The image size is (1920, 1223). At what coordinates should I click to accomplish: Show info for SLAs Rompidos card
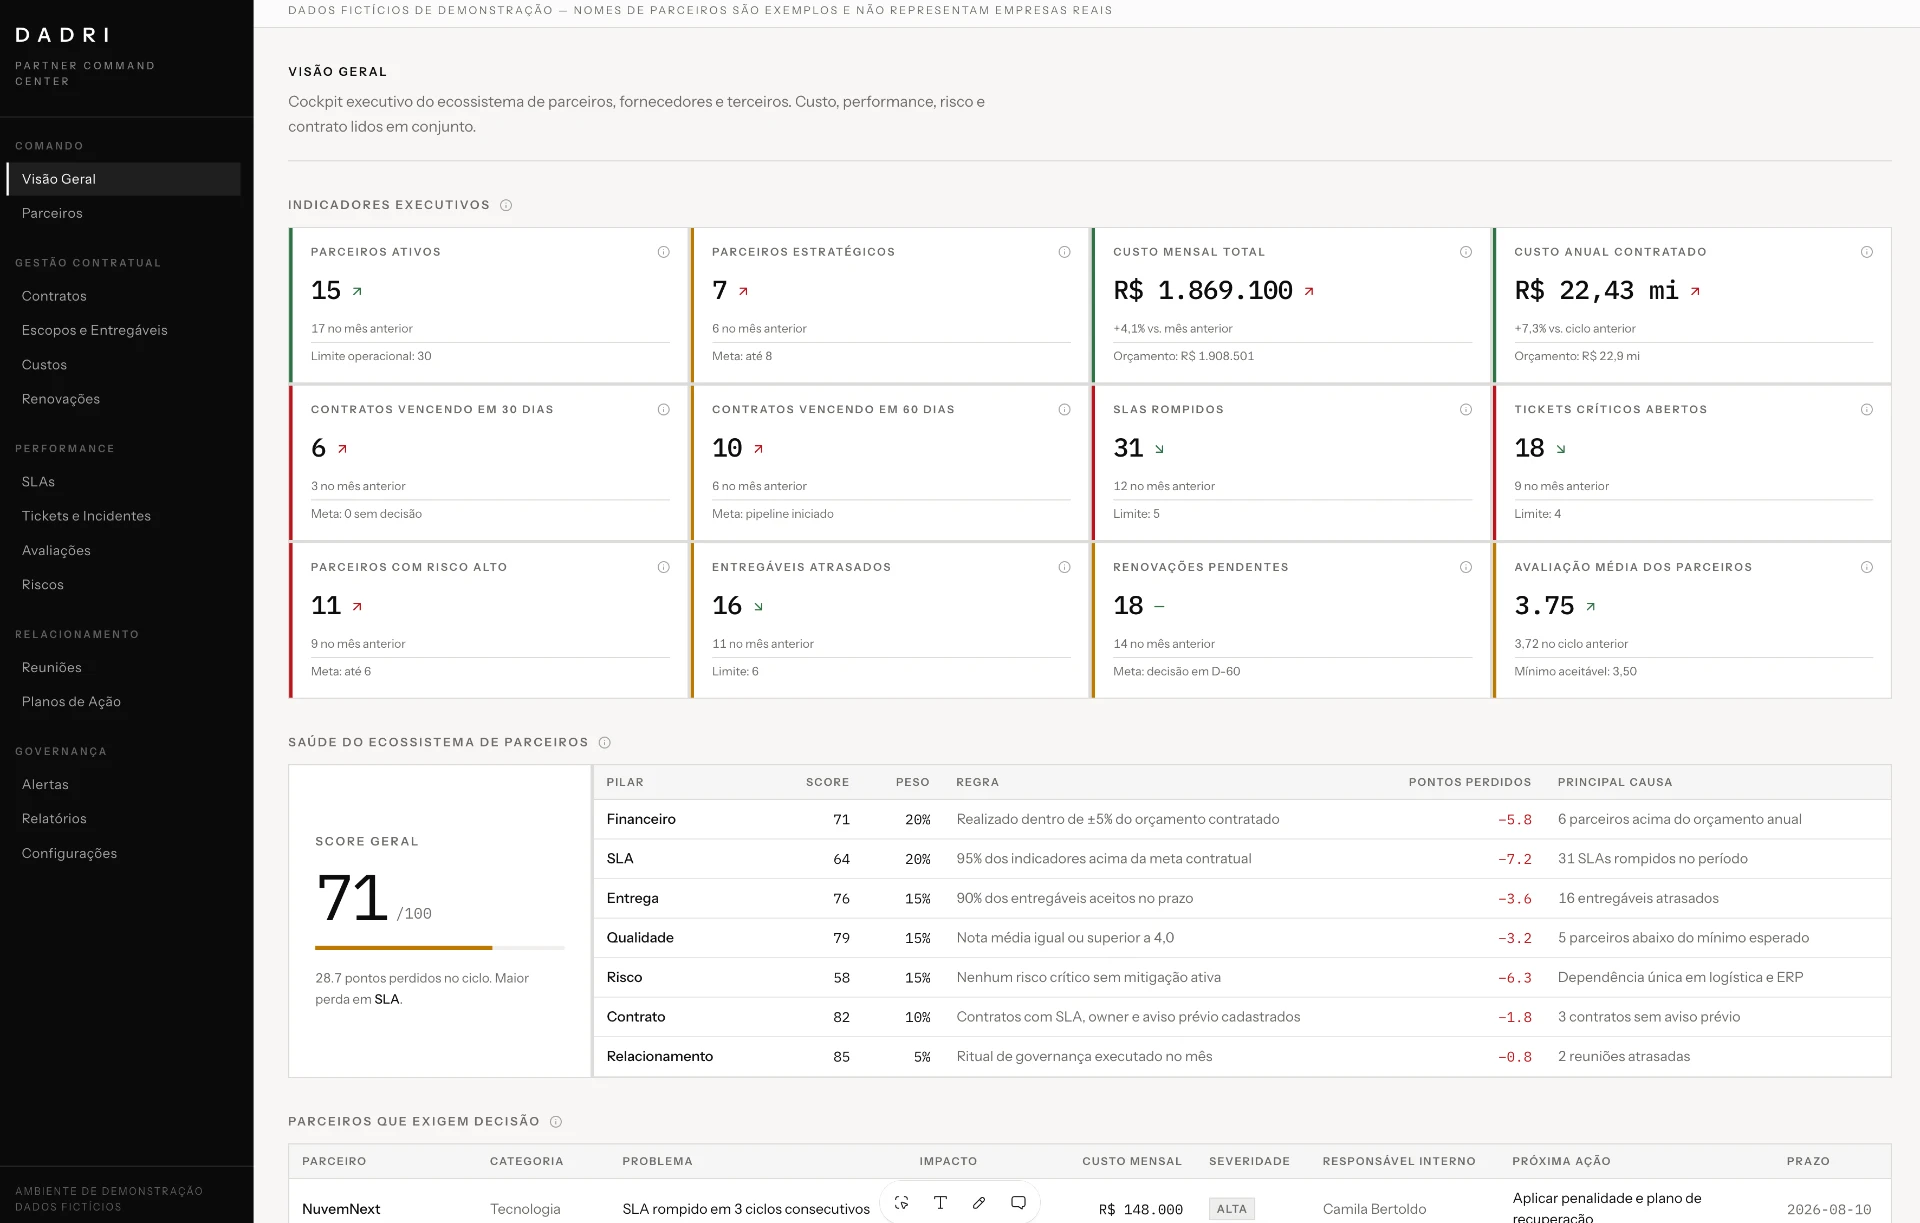pos(1465,410)
